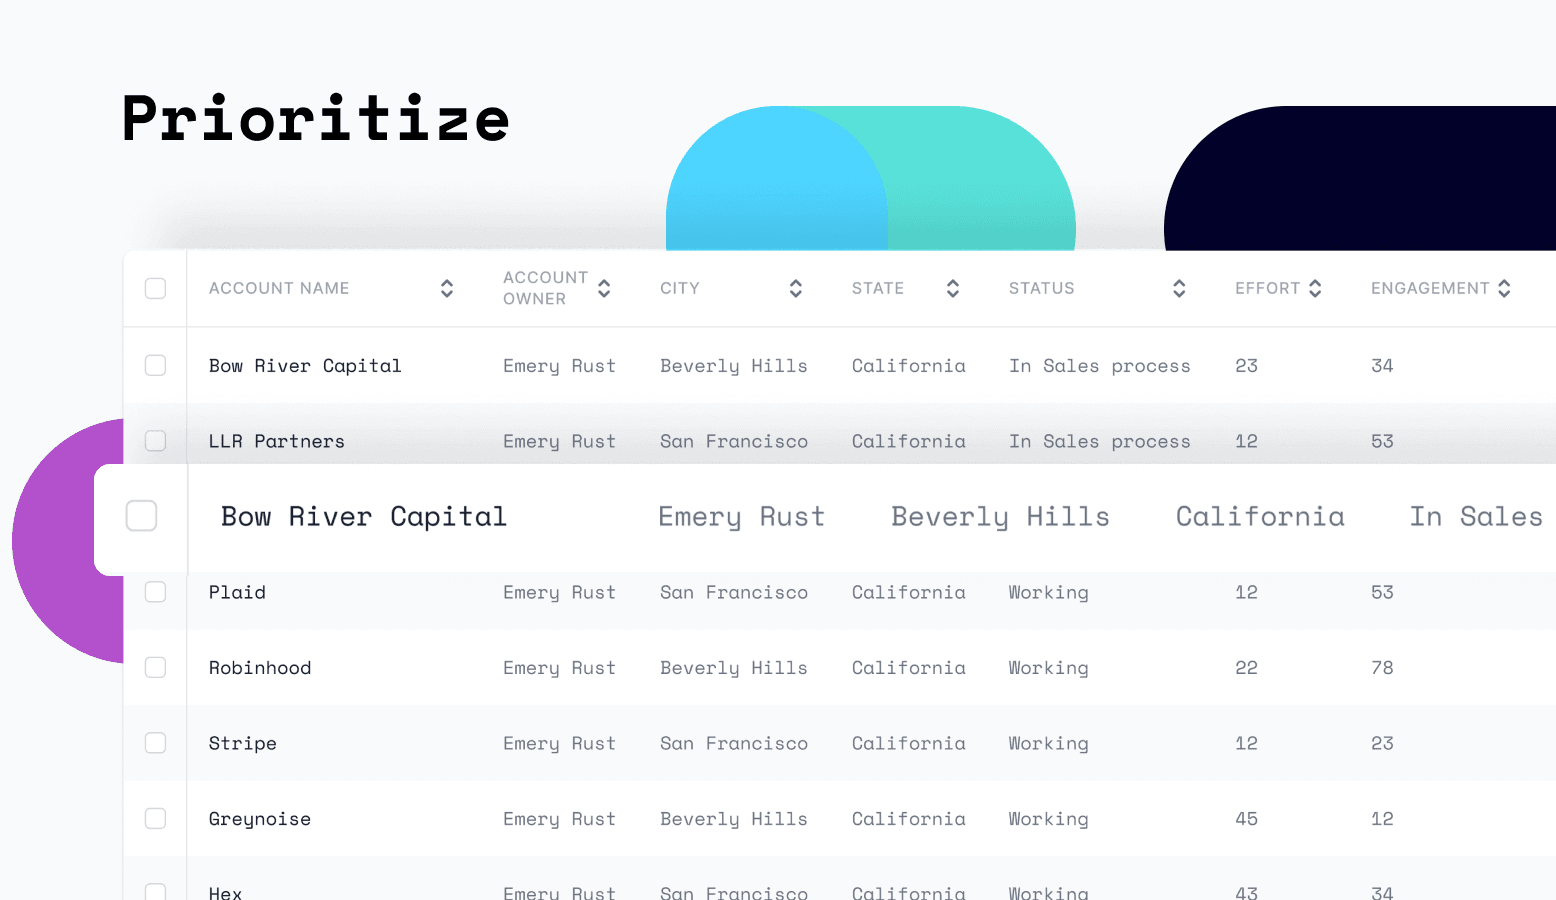Click Hex effort value 43
Image resolution: width=1556 pixels, height=900 pixels.
point(1246,892)
